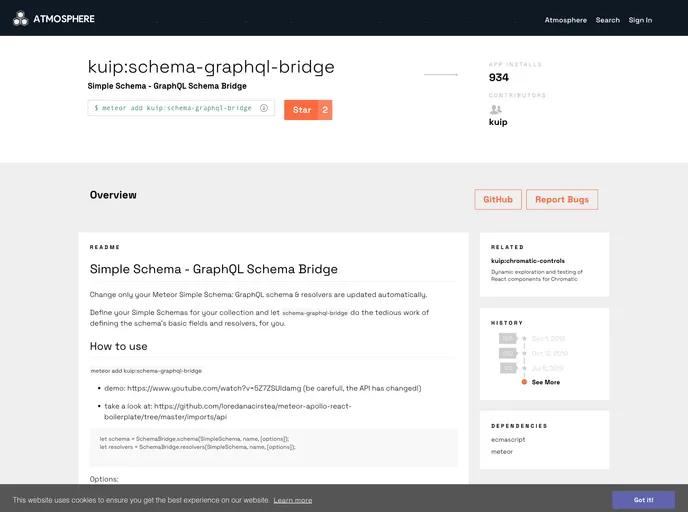
Task: Click the contributors people icon
Action: tap(495, 109)
